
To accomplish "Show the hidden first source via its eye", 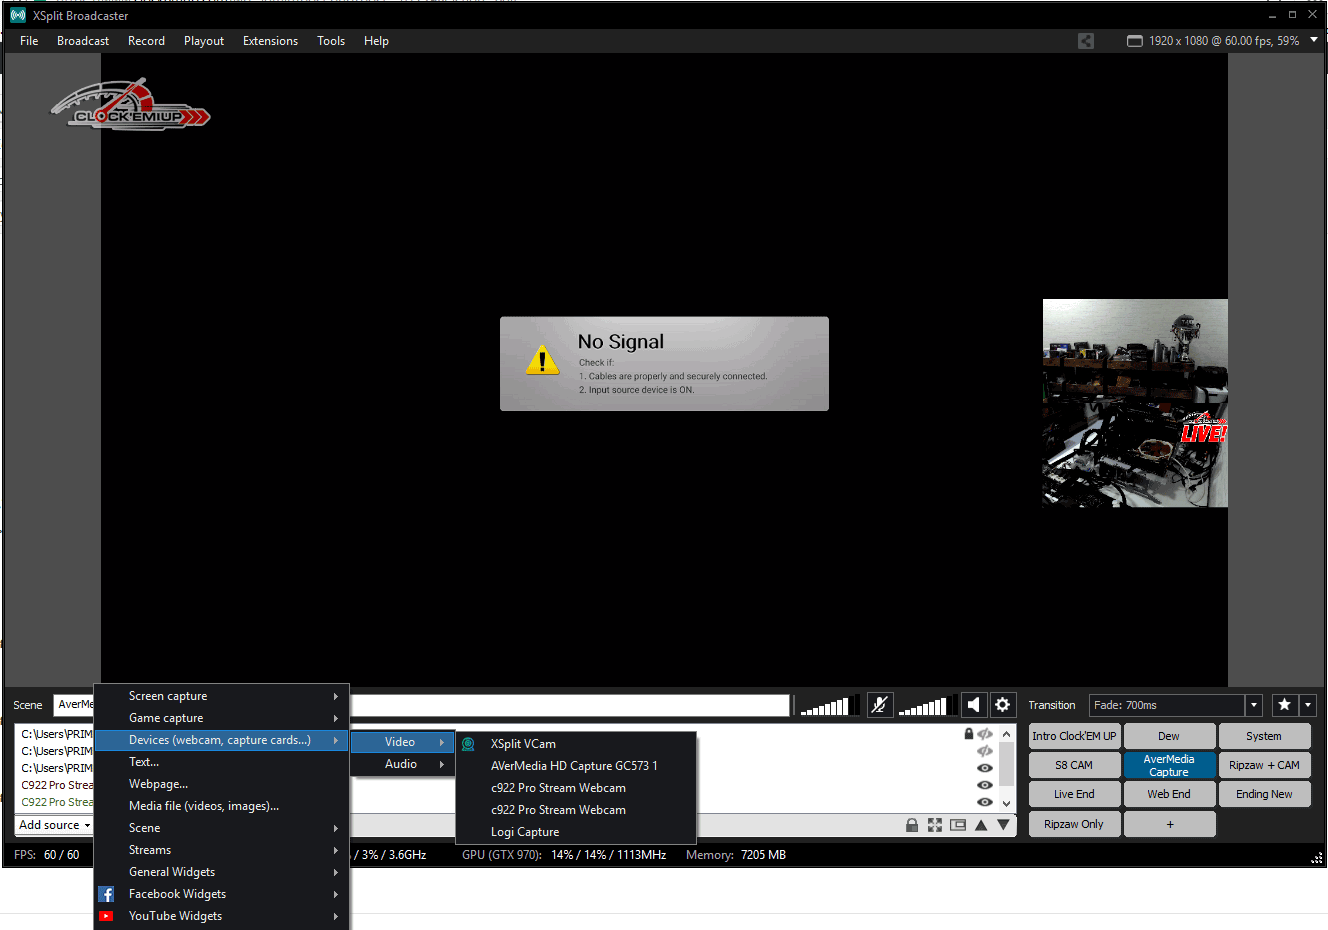I will pos(985,734).
